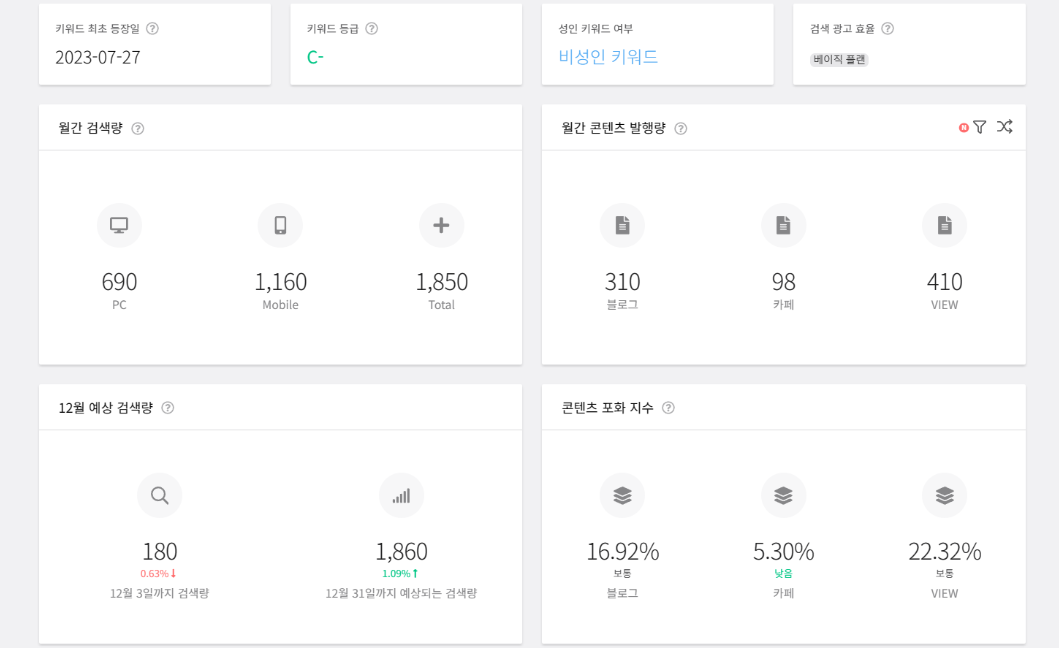Viewport: 1059px width, 648px height.
Task: Click the magnifier icon in 12월 예상 검색량
Action: click(x=159, y=495)
